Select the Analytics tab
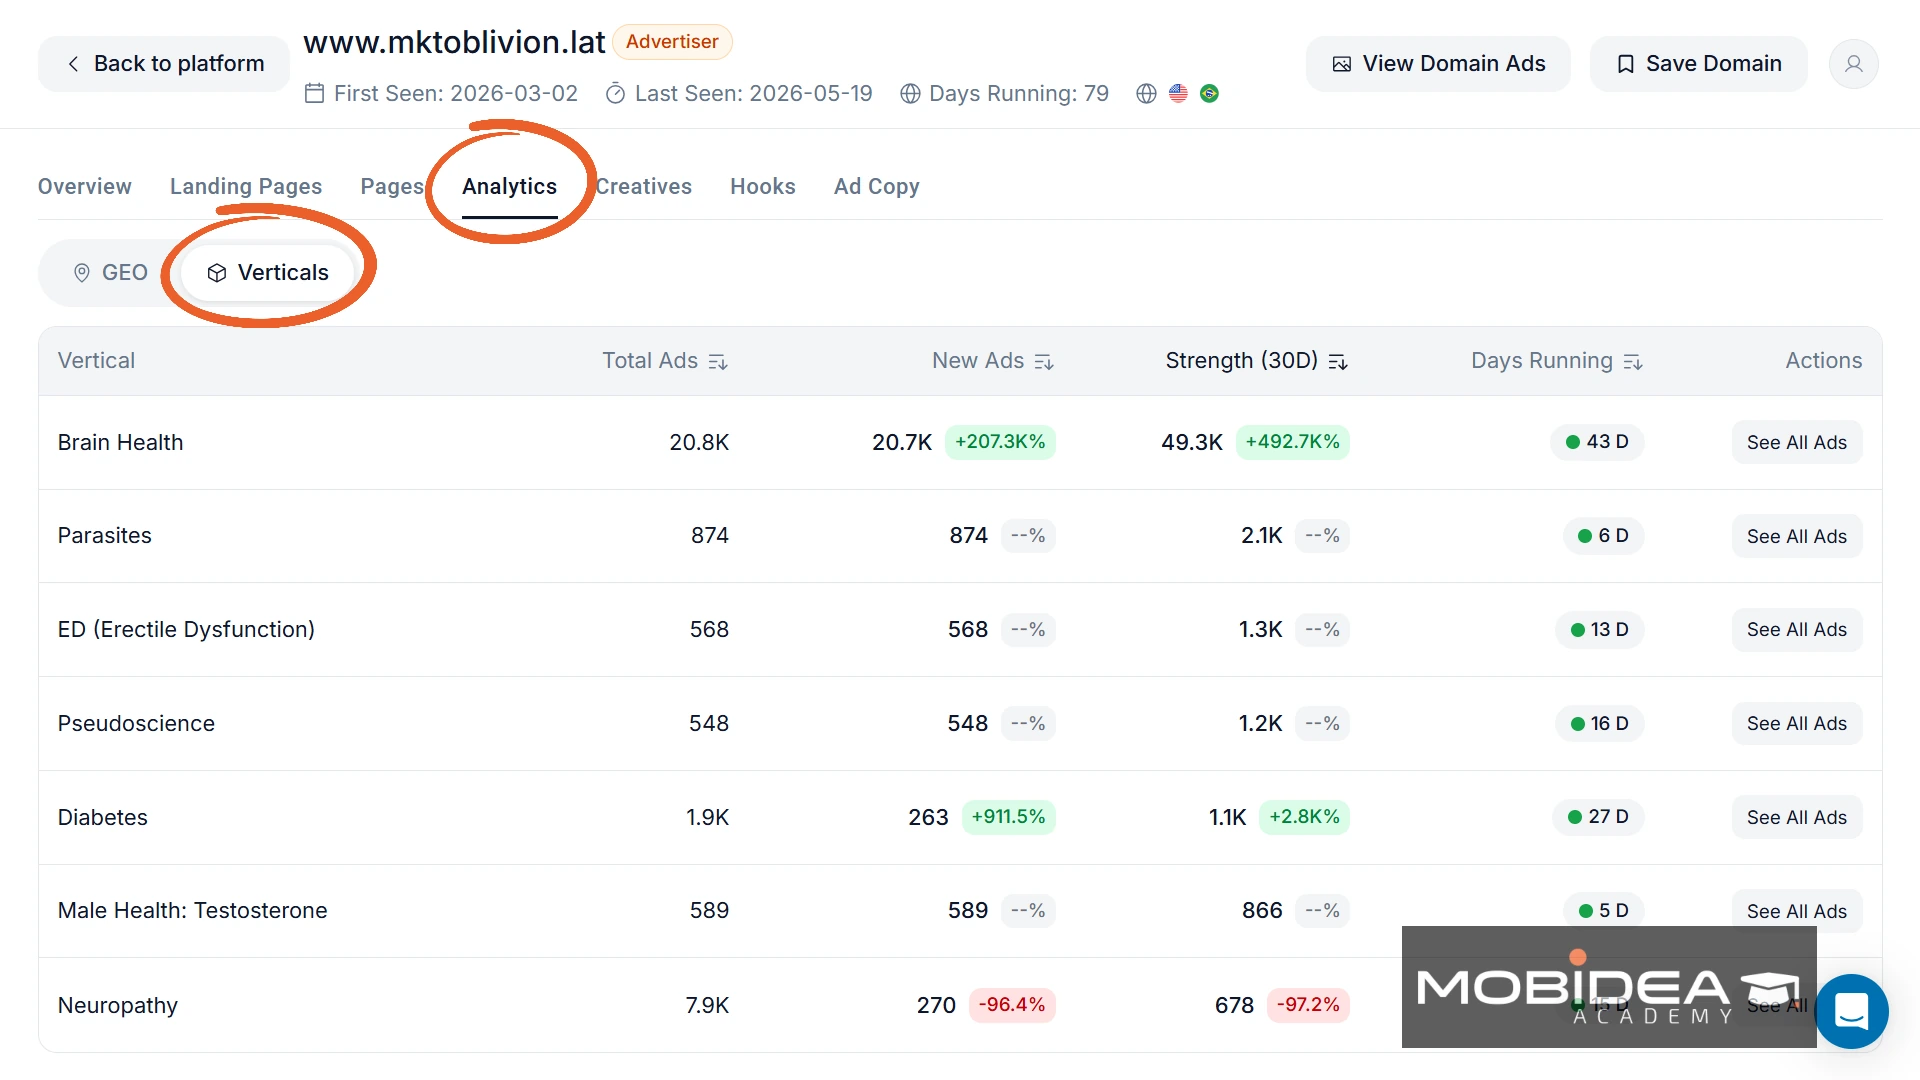This screenshot has width=1920, height=1080. [509, 186]
